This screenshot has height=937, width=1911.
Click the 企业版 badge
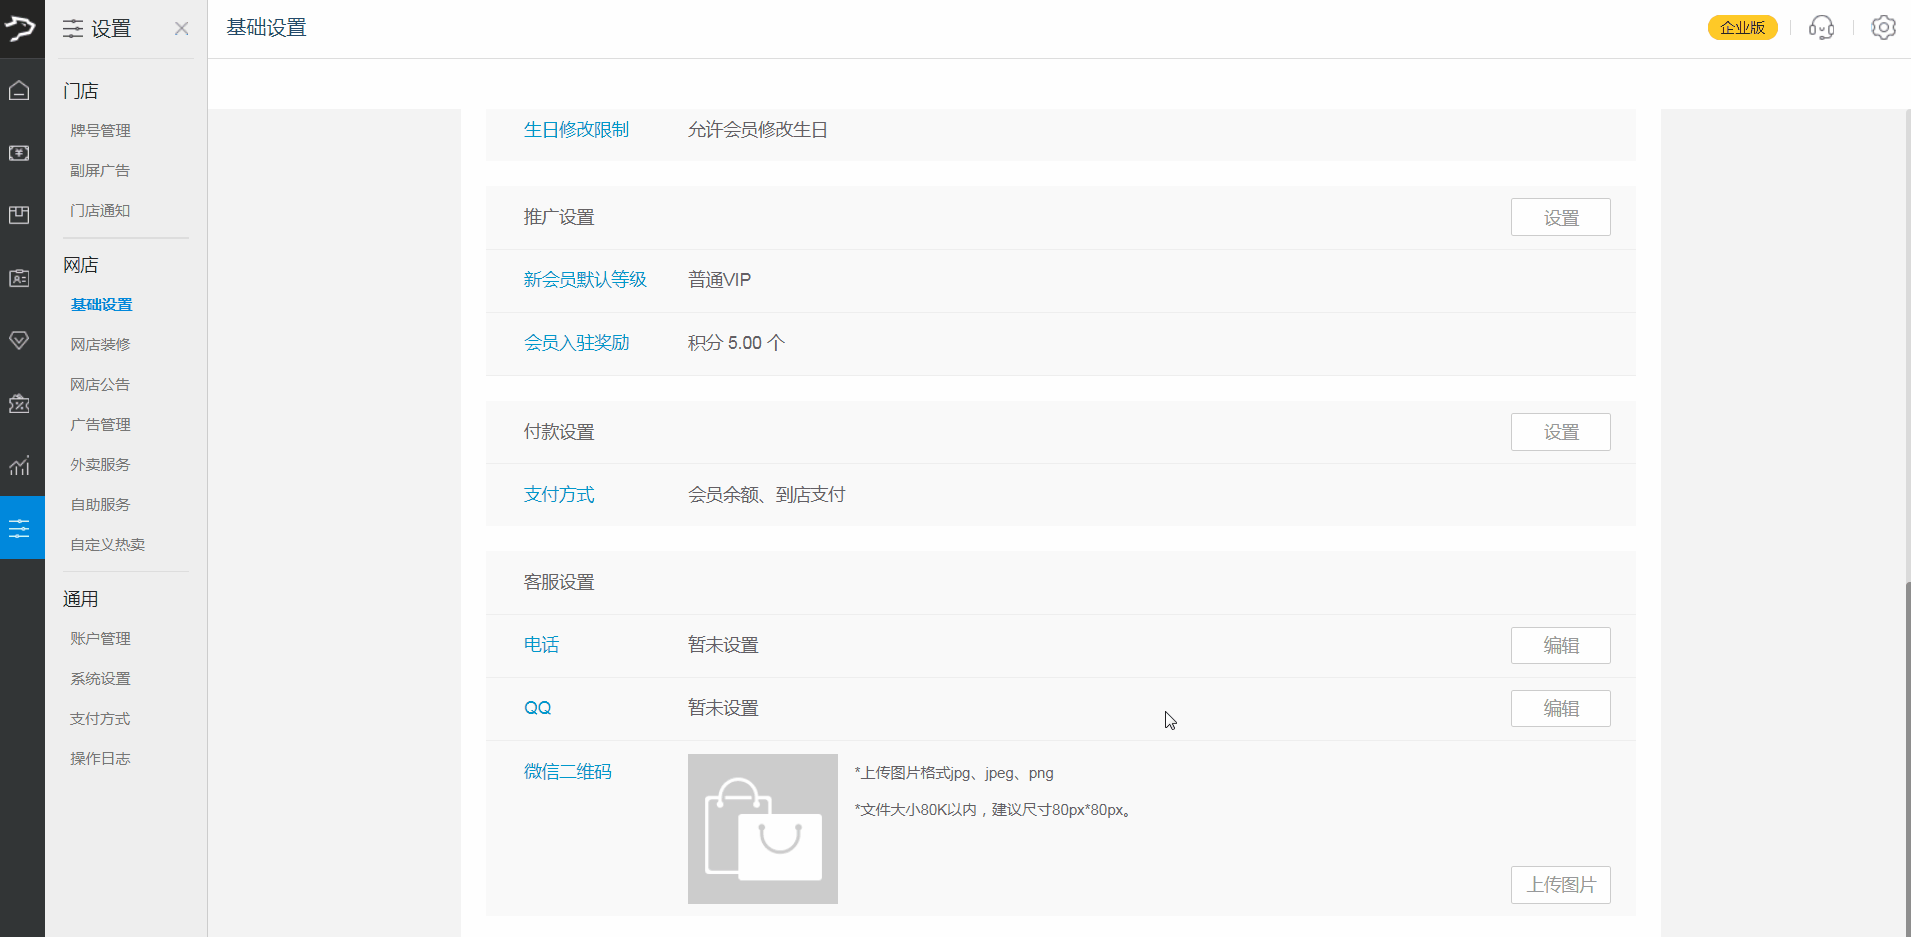point(1742,28)
